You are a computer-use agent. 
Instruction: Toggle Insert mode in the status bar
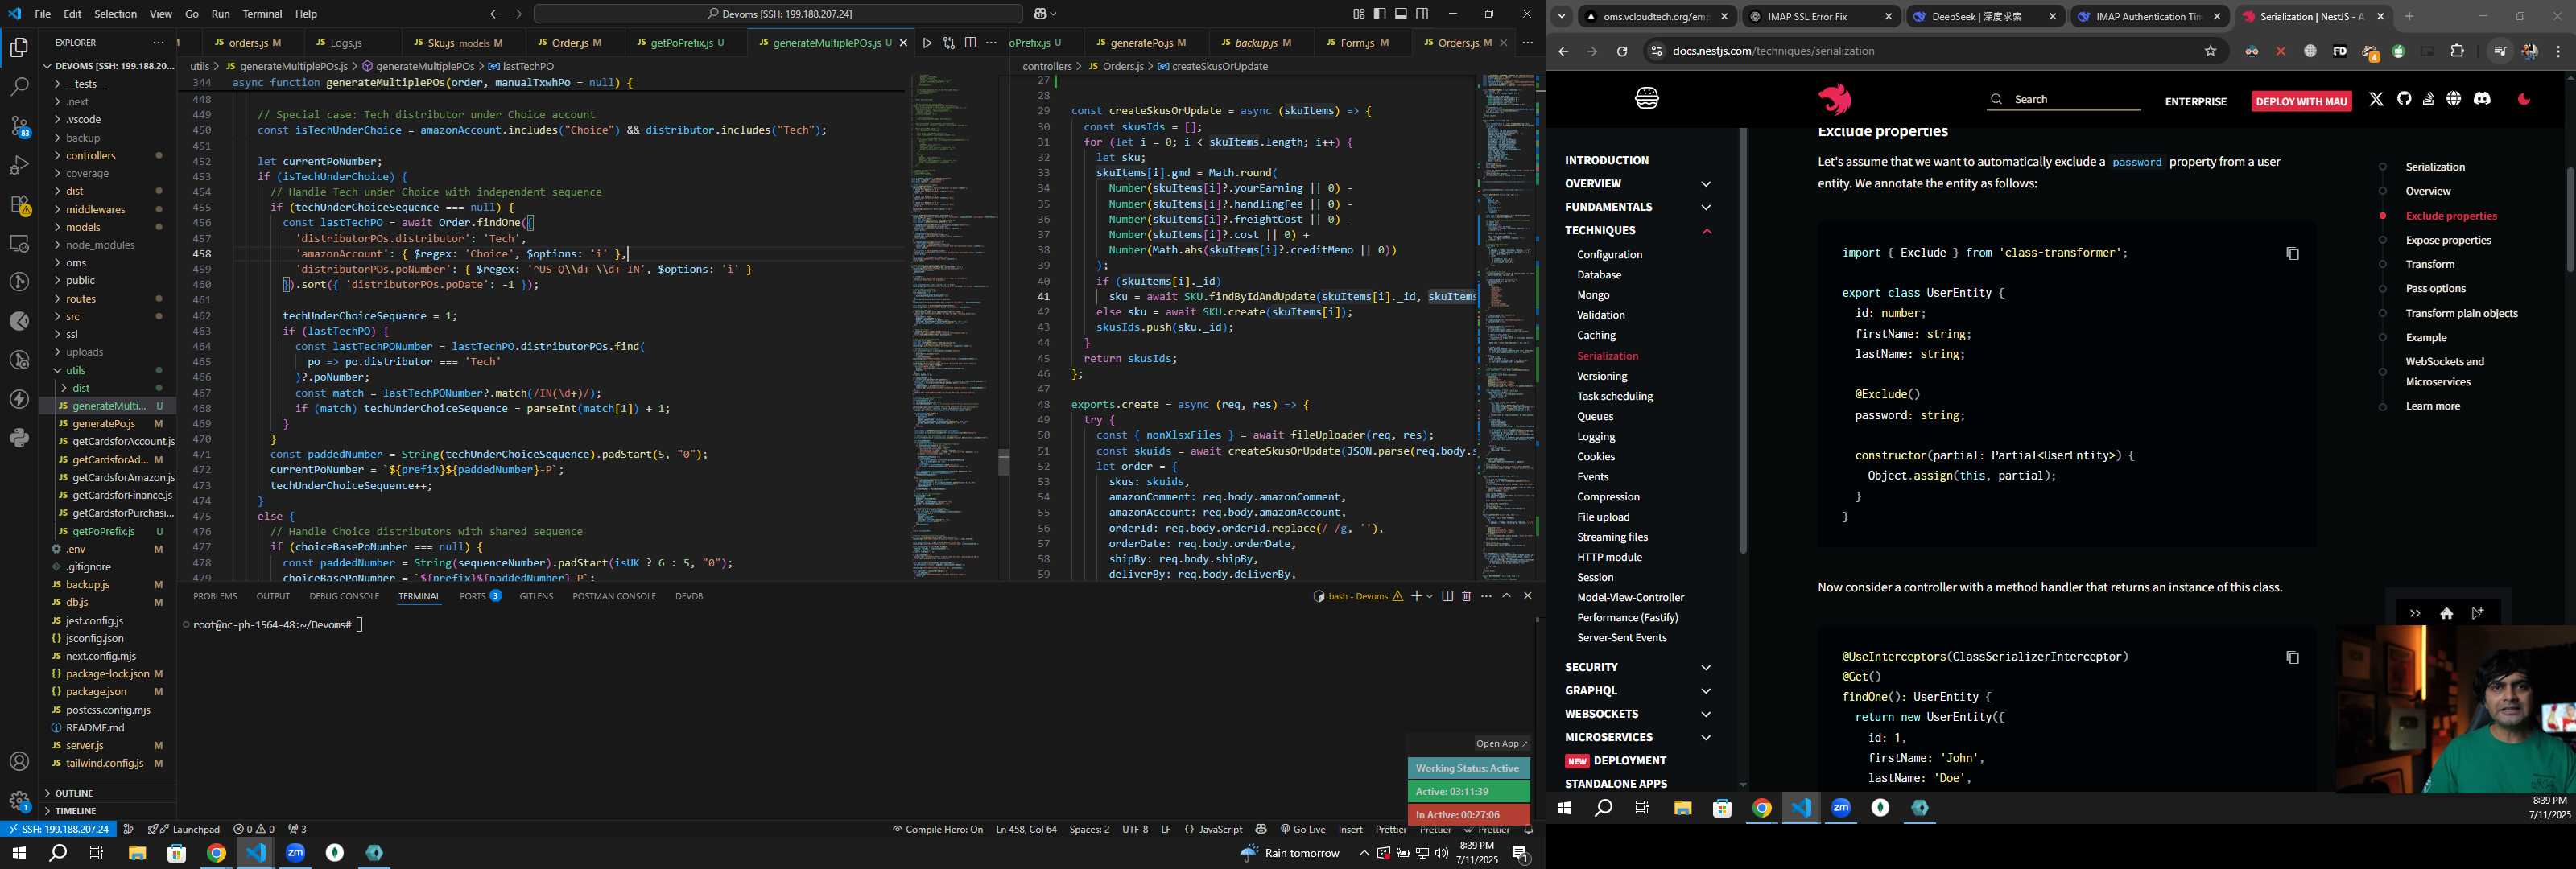pos(1350,829)
